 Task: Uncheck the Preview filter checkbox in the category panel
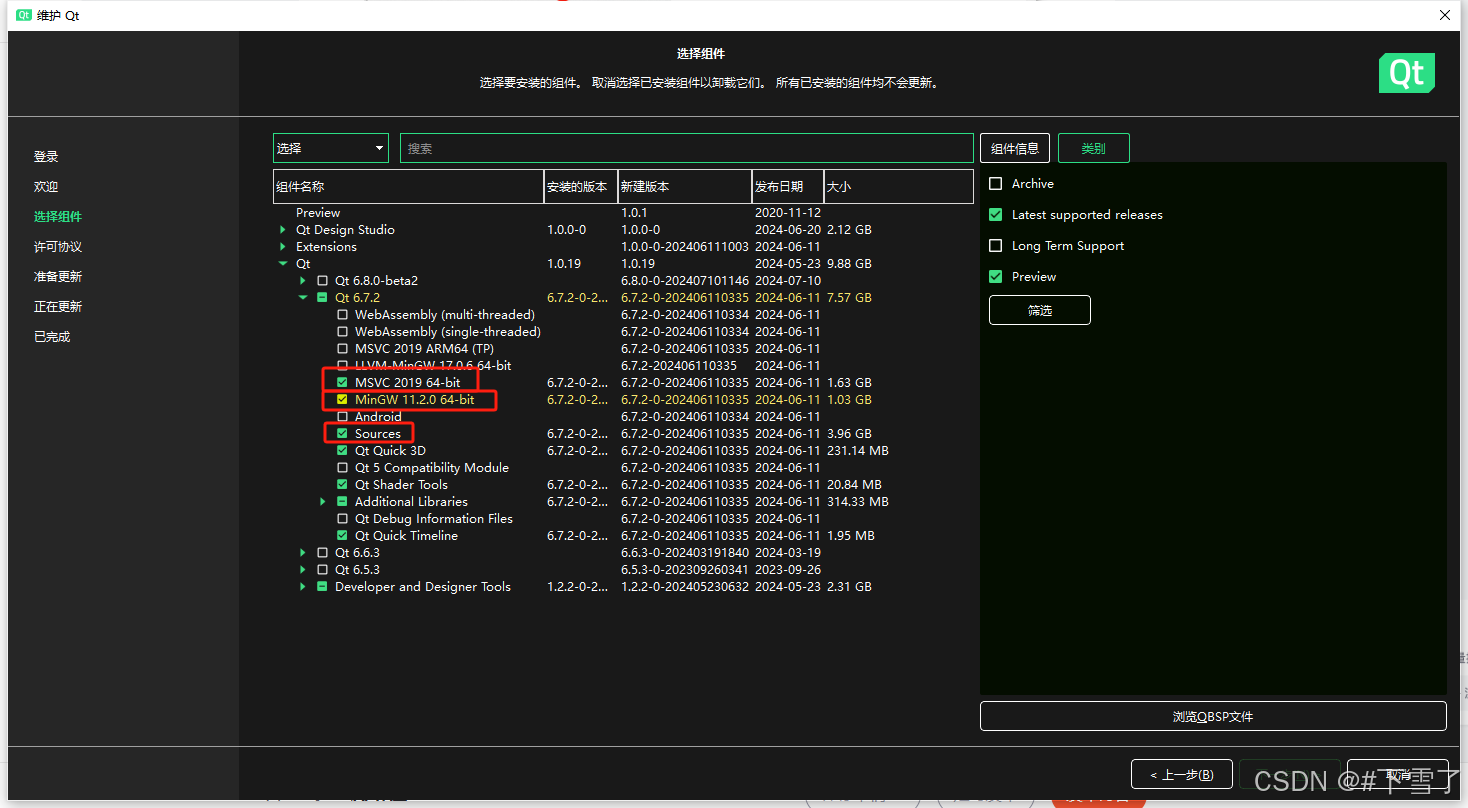point(995,277)
